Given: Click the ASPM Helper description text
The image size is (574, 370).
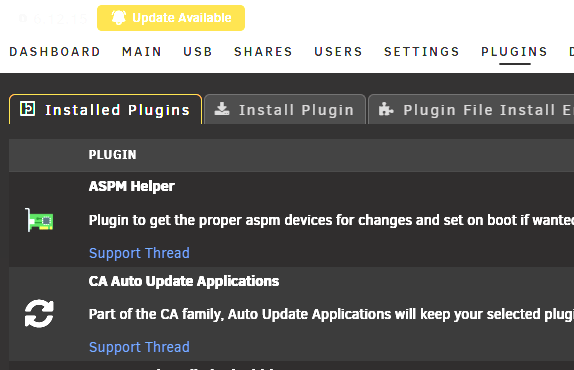Looking at the screenshot, I should pos(331,220).
